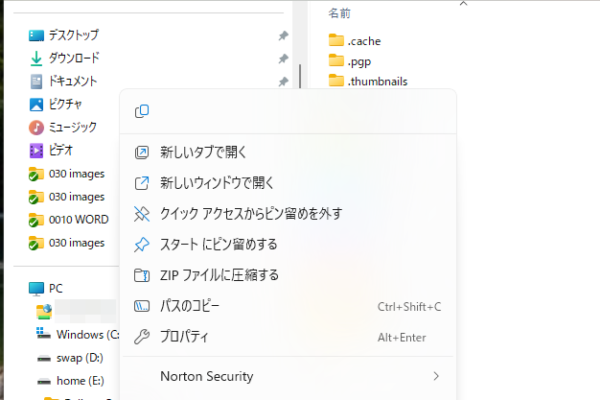Viewport: 600px width, 400px height.
Task: Click the wrench icon next to プロパティ
Action: click(x=142, y=337)
